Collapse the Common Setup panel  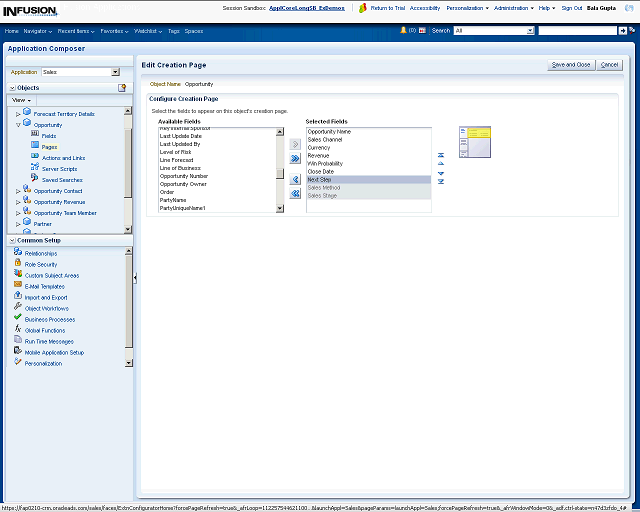coord(12,240)
